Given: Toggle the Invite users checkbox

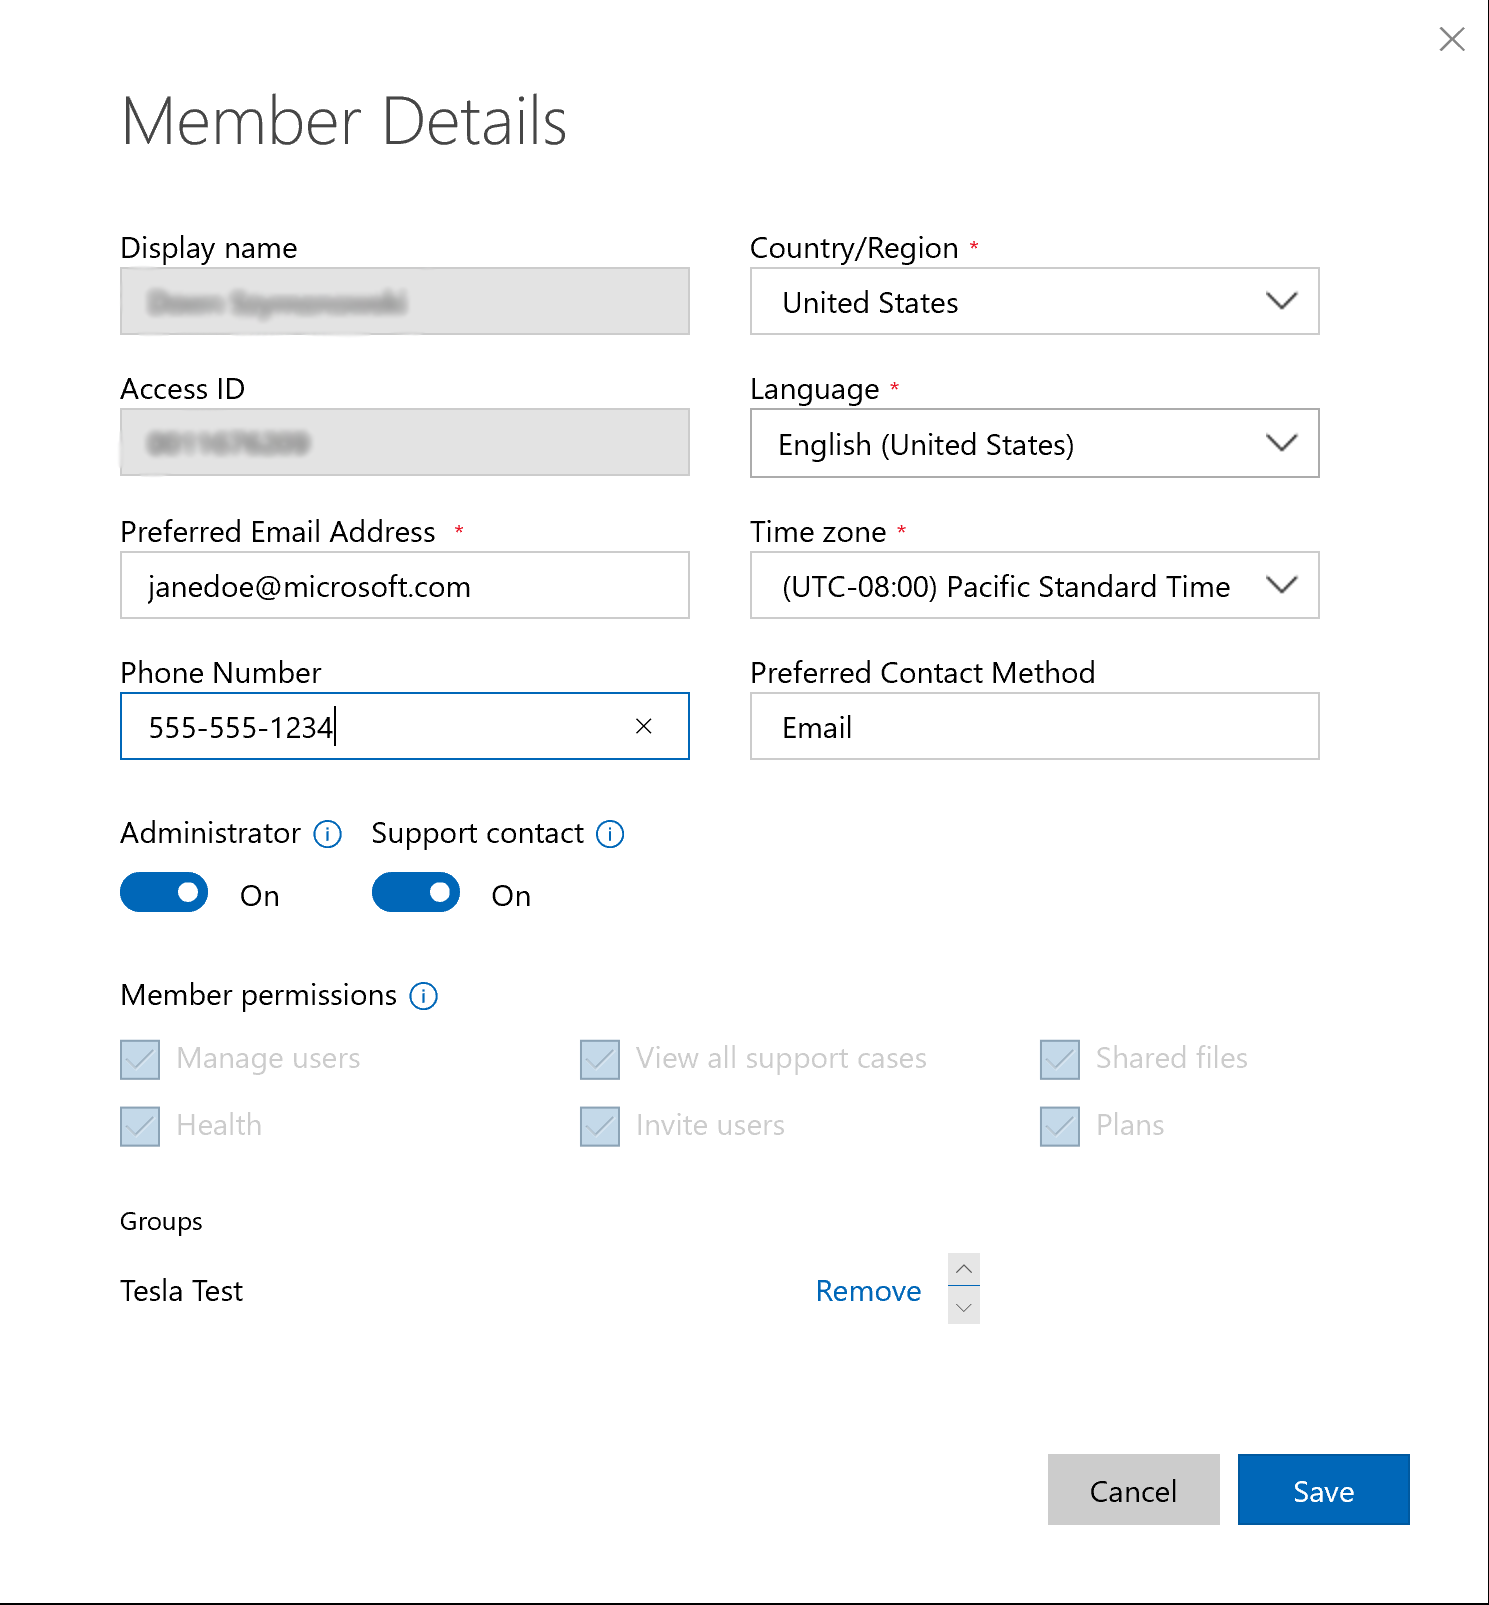Looking at the screenshot, I should 600,1127.
